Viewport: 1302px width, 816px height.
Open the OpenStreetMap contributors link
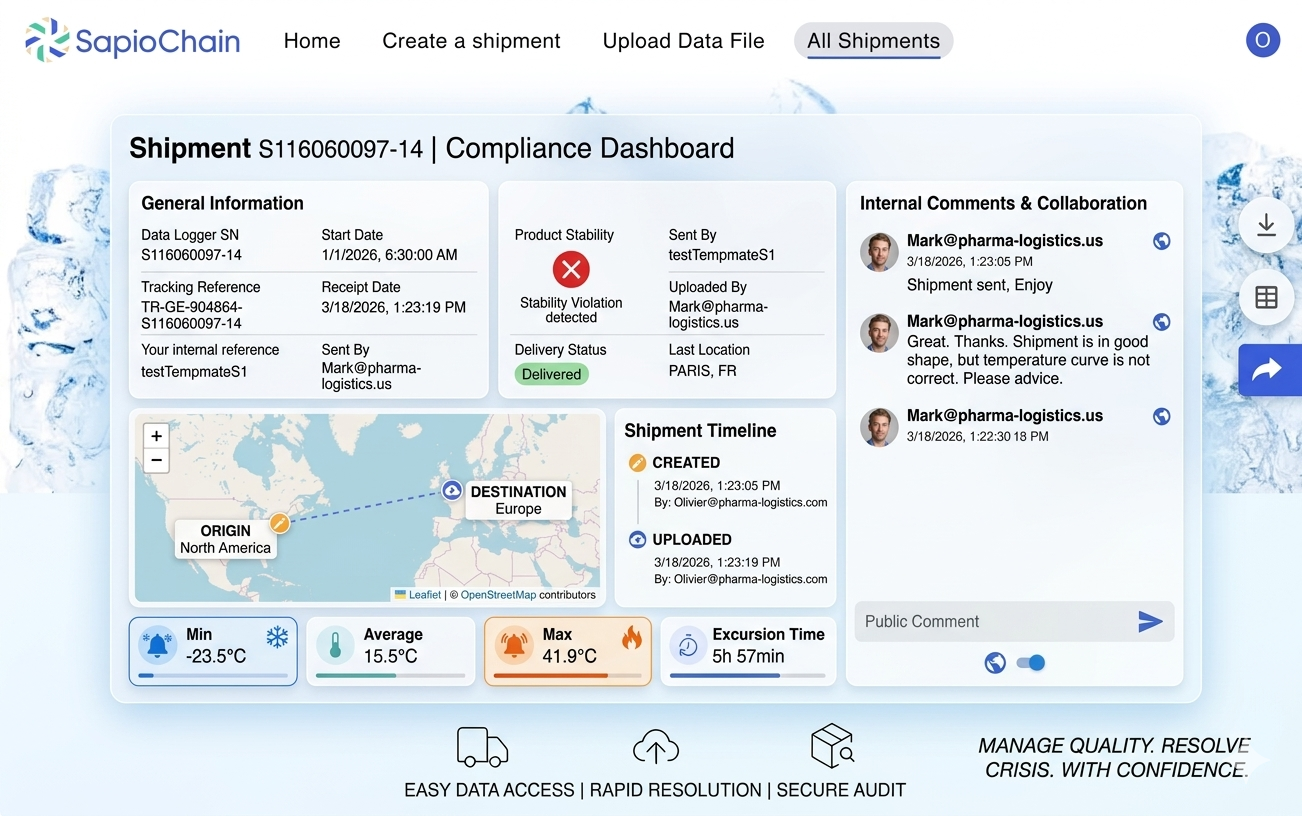pyautogui.click(x=498, y=595)
